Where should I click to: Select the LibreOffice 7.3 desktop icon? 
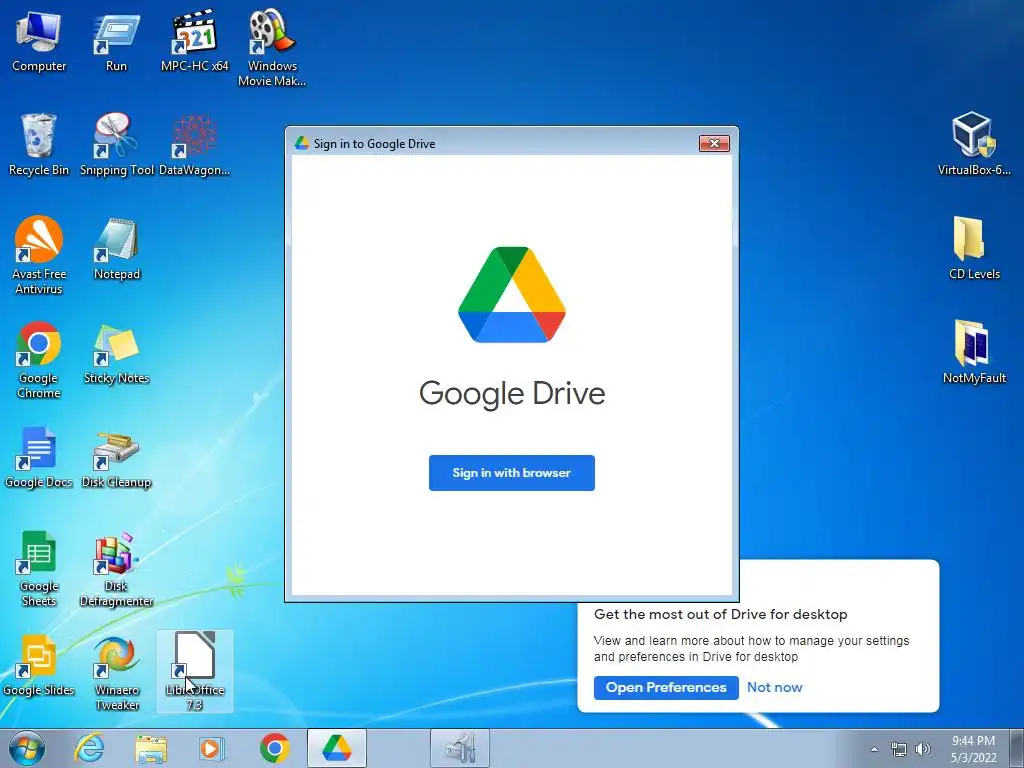point(194,672)
